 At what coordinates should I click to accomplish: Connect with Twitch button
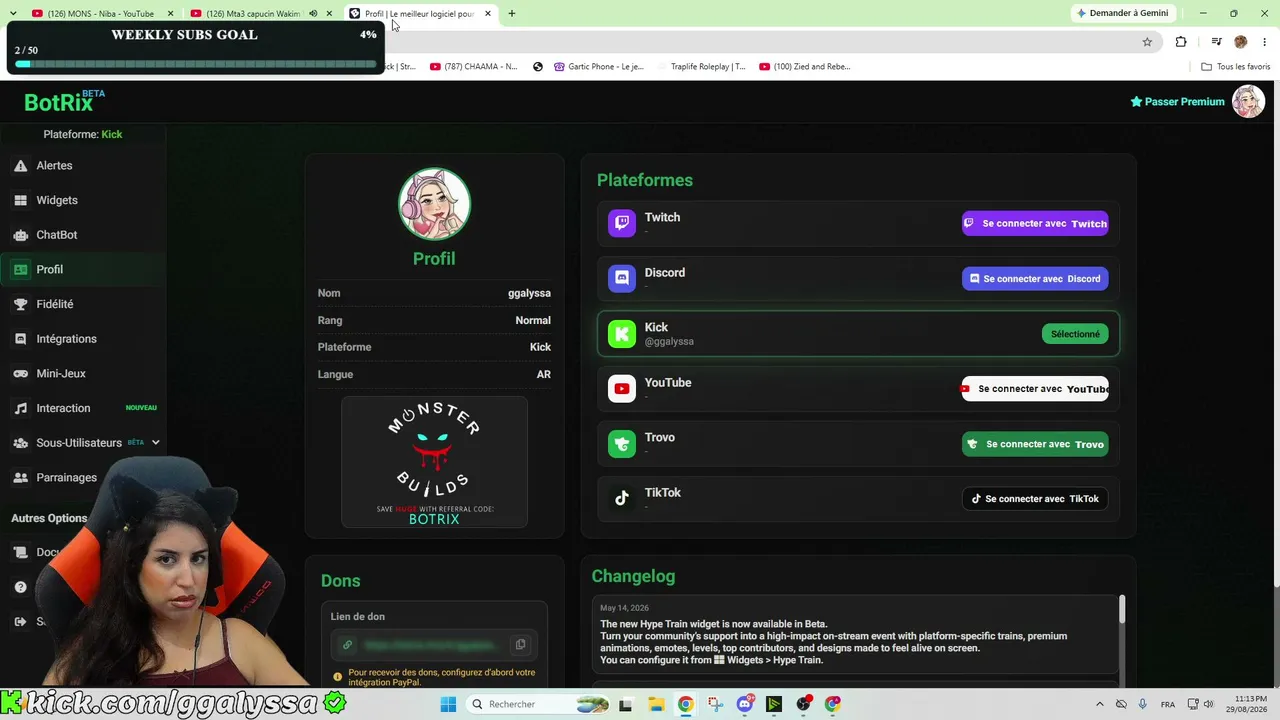click(1035, 223)
